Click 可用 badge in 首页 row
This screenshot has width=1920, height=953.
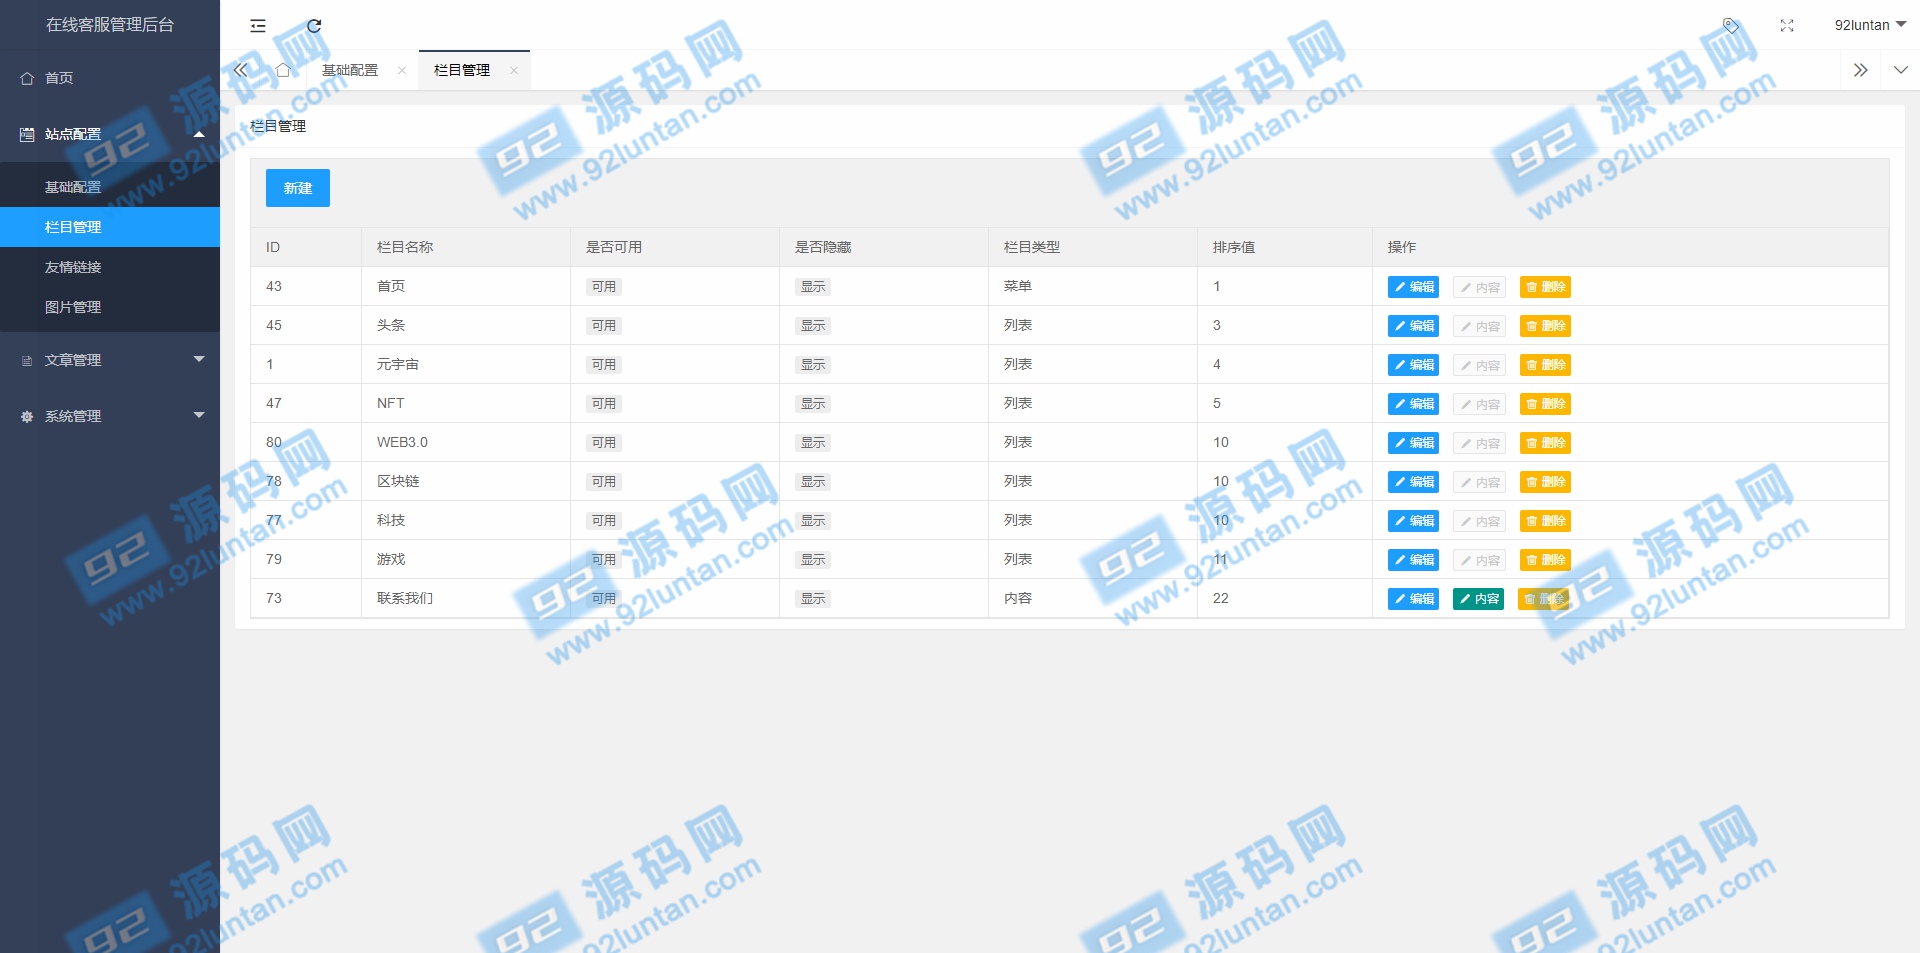coord(604,287)
